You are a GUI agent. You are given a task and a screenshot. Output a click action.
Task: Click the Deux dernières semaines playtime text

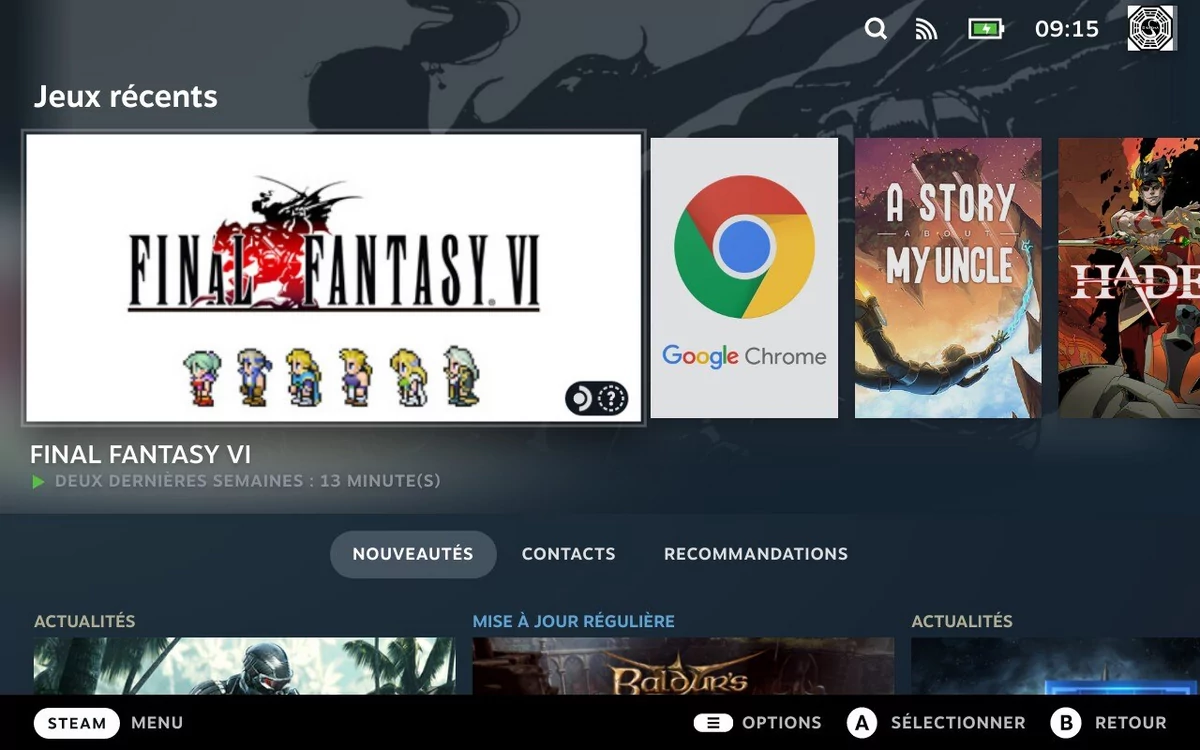click(247, 481)
